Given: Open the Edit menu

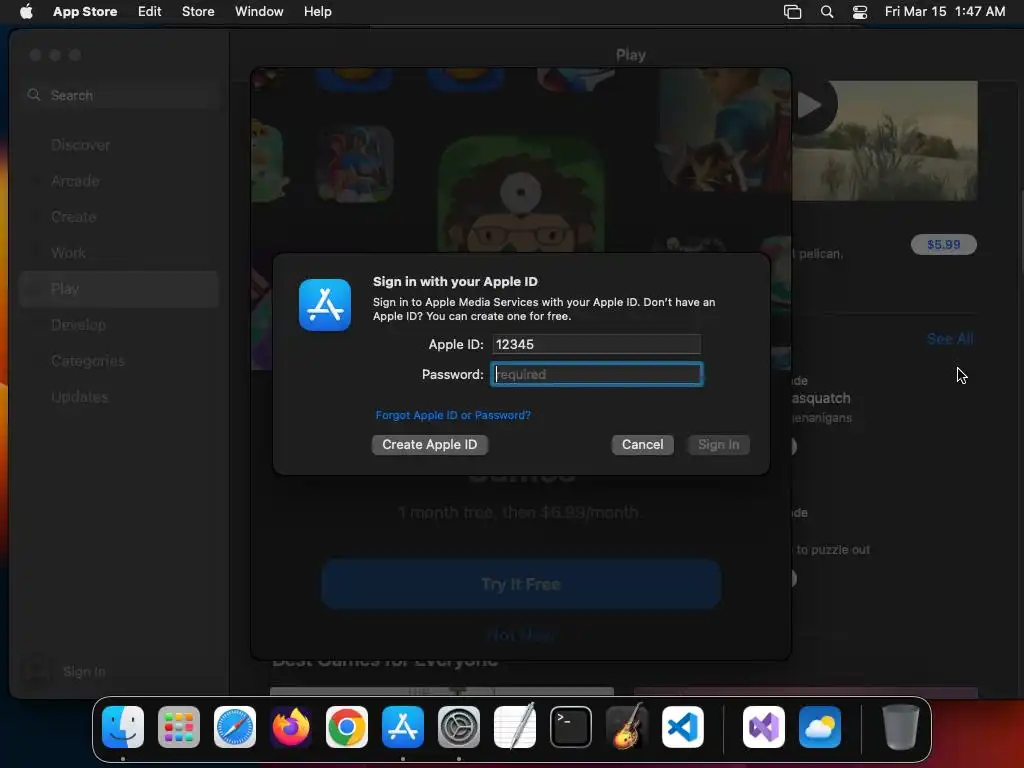Looking at the screenshot, I should click(150, 11).
